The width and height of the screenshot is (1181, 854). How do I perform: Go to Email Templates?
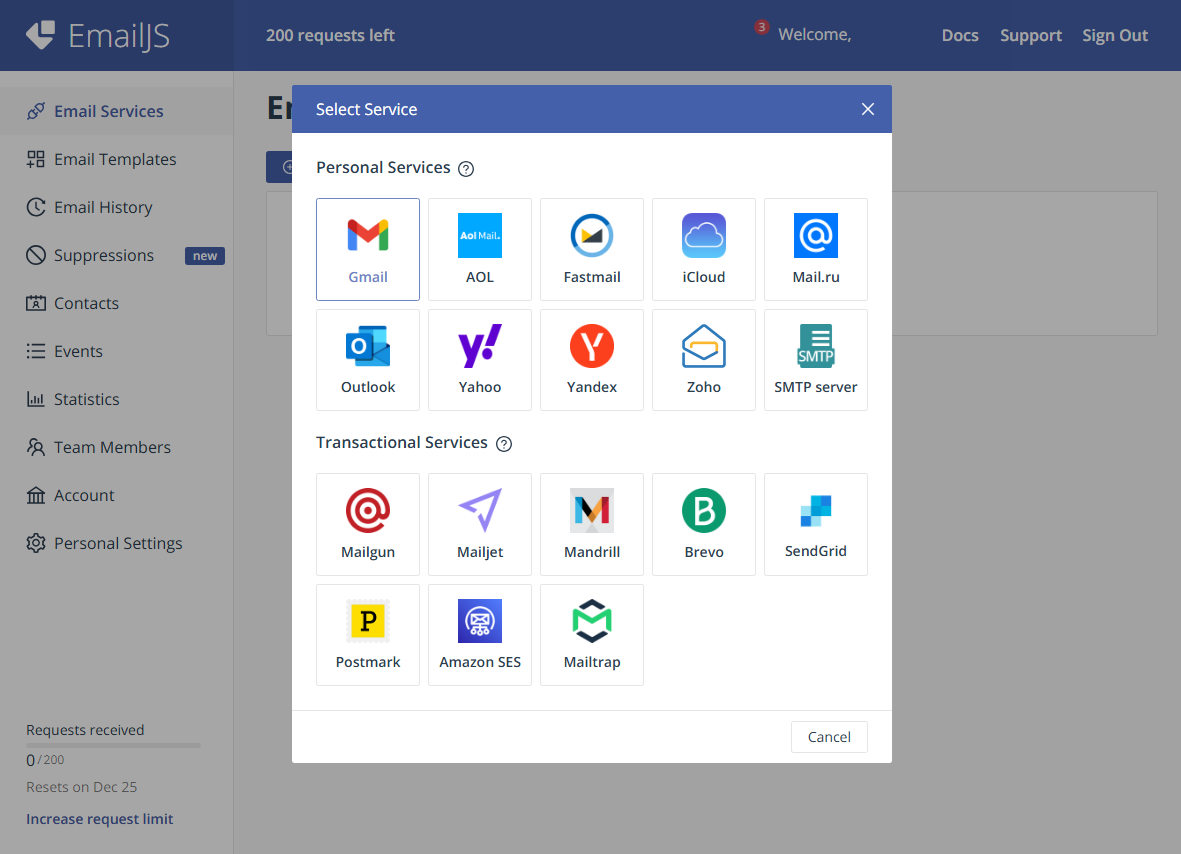(117, 160)
